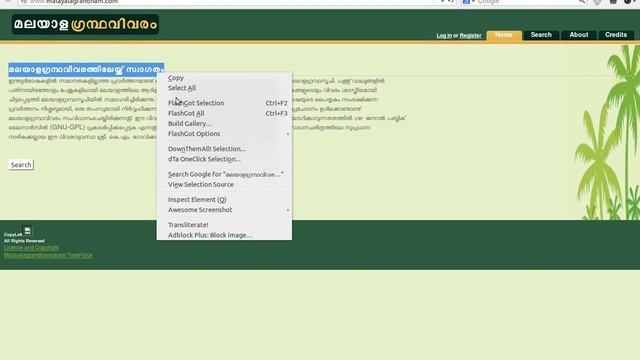Open the Home tab
This screenshot has width=640, height=360.
coord(504,35)
